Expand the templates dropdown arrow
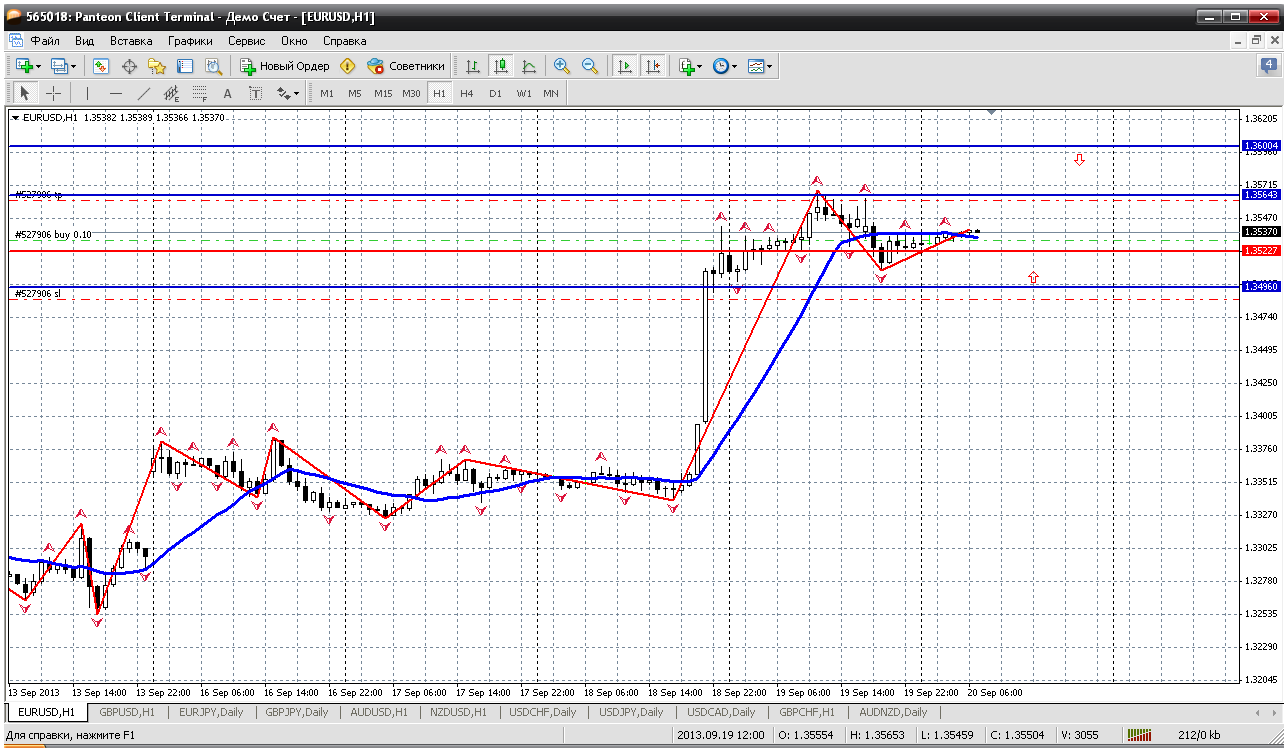This screenshot has width=1288, height=748. 770,66
